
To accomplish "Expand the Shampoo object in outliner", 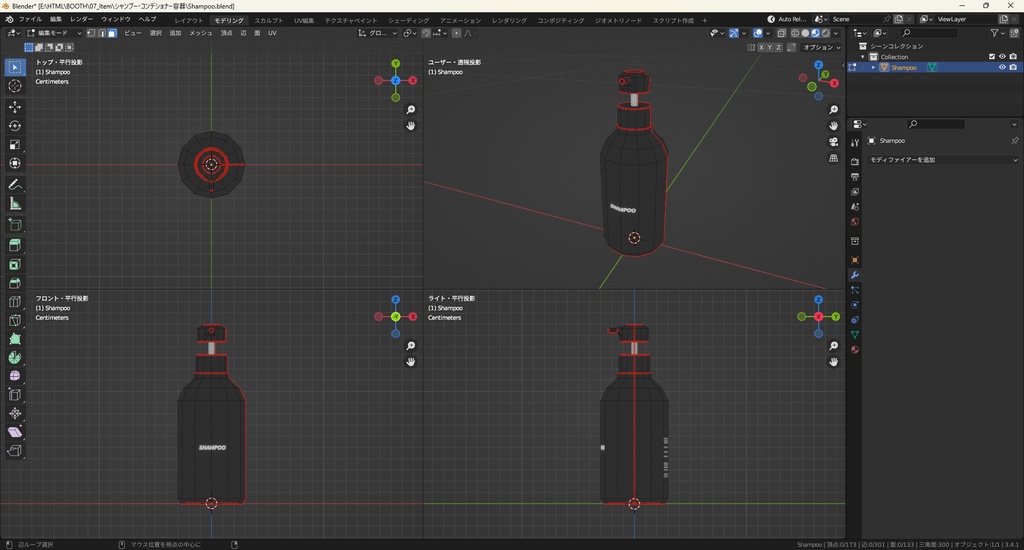I will pyautogui.click(x=873, y=68).
